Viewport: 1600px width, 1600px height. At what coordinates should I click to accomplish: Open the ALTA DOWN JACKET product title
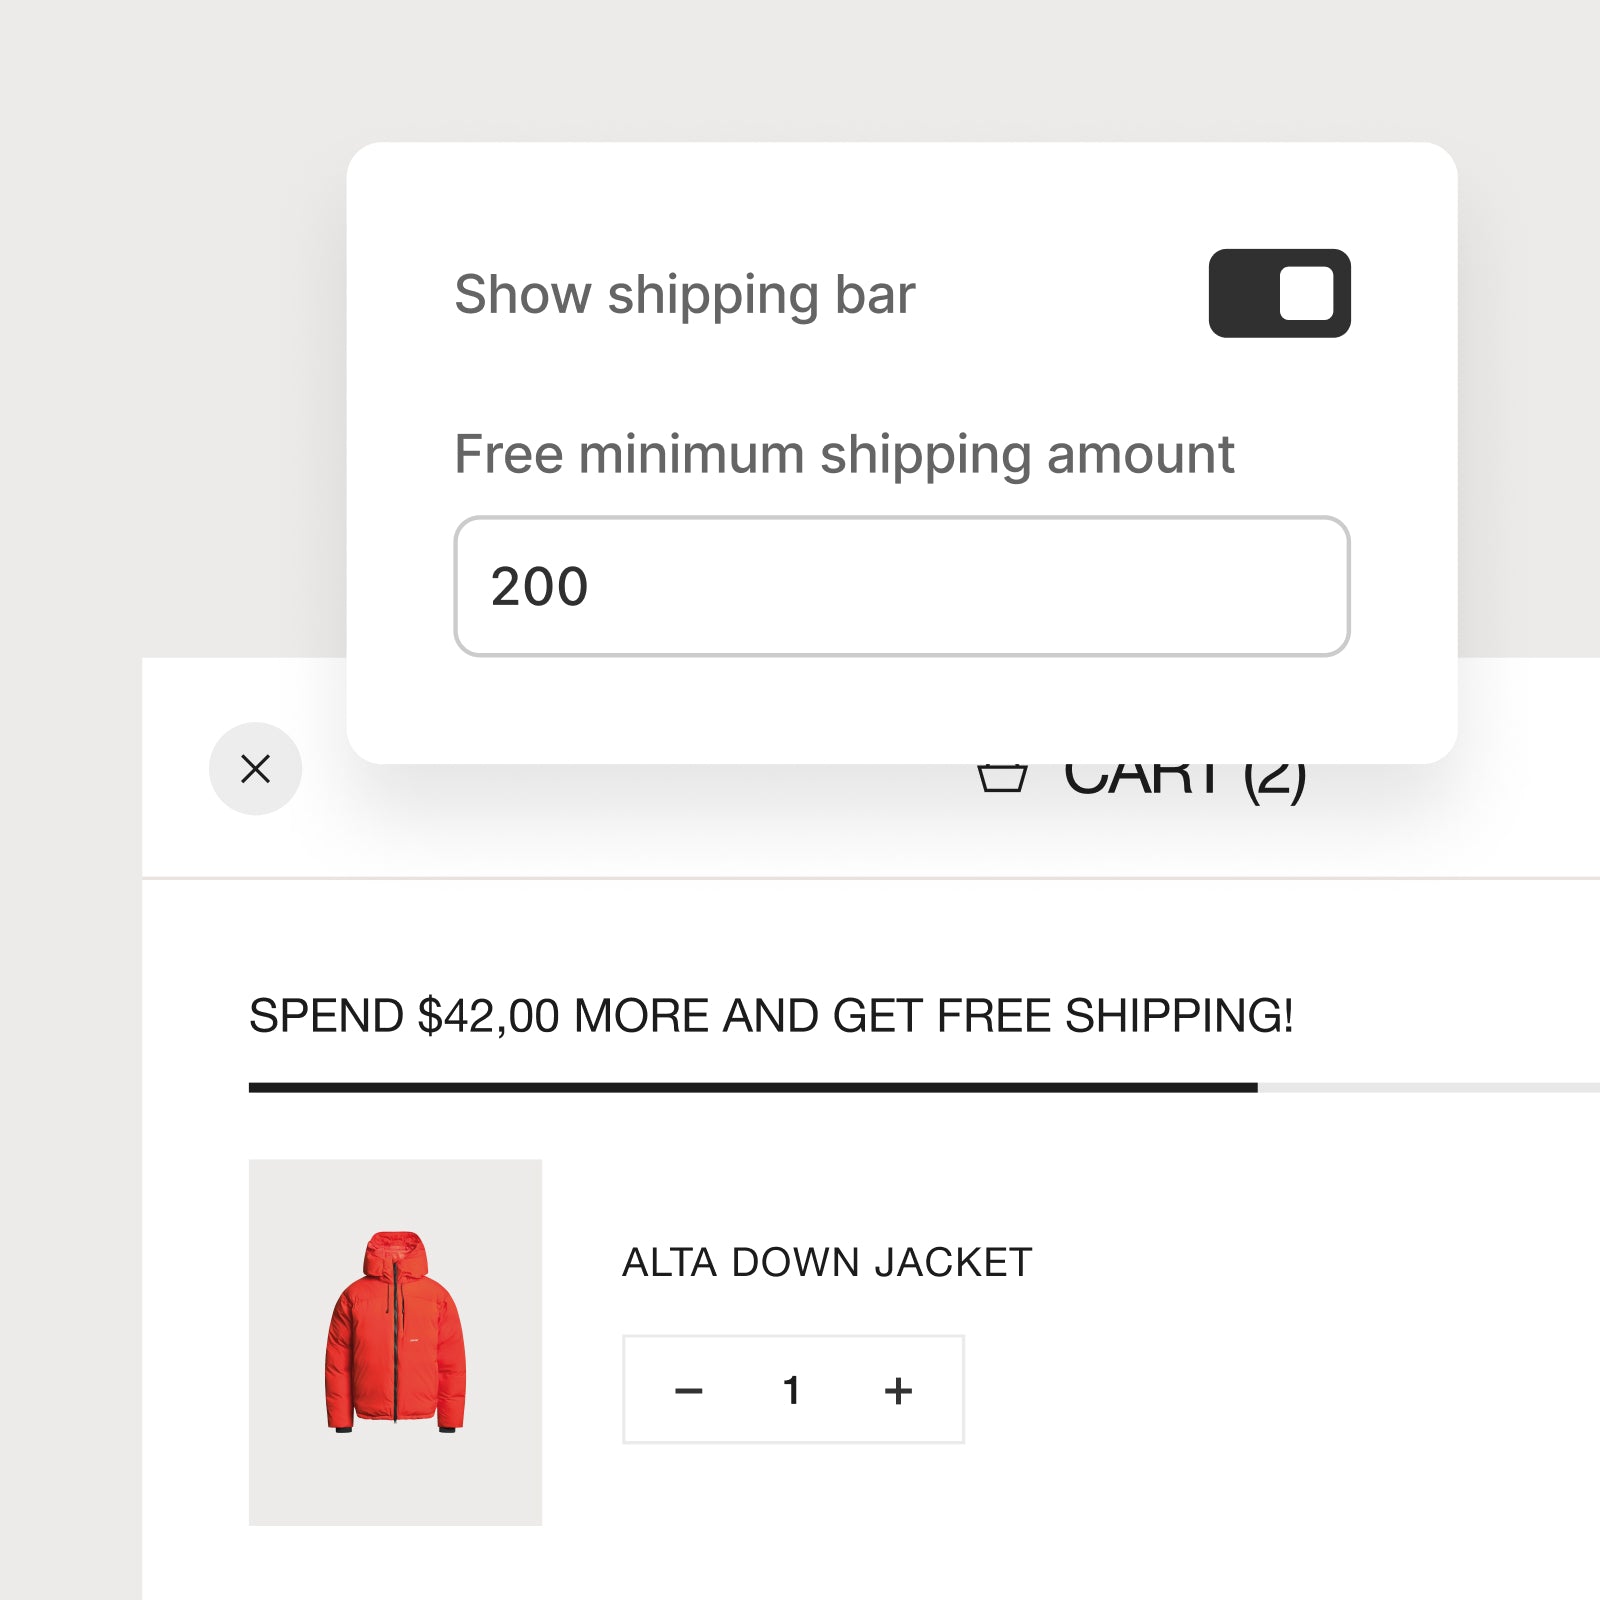coord(827,1262)
